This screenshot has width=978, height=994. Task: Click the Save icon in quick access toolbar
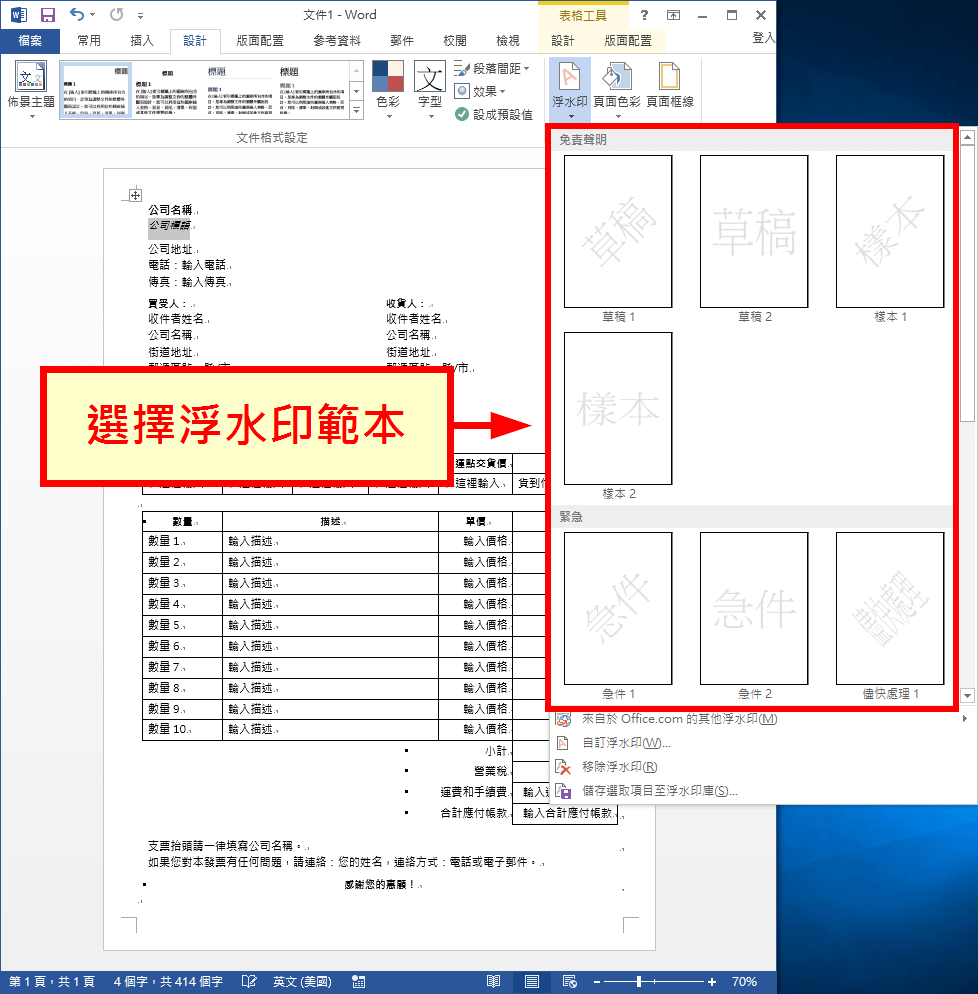coord(47,15)
